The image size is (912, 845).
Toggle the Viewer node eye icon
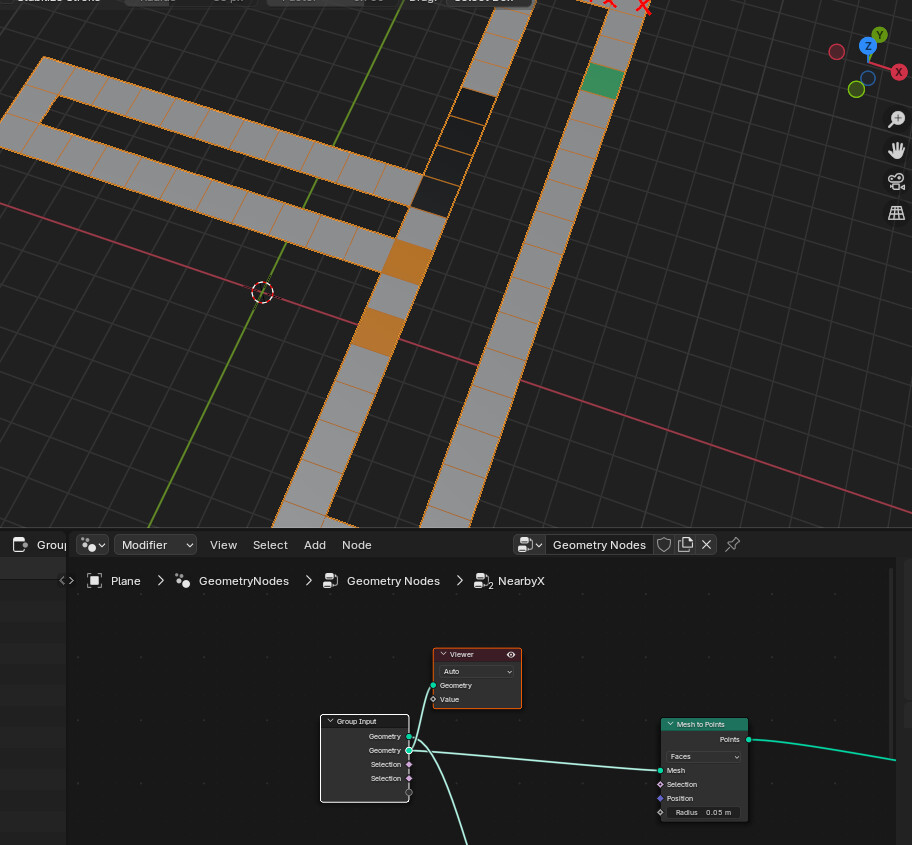[x=511, y=655]
